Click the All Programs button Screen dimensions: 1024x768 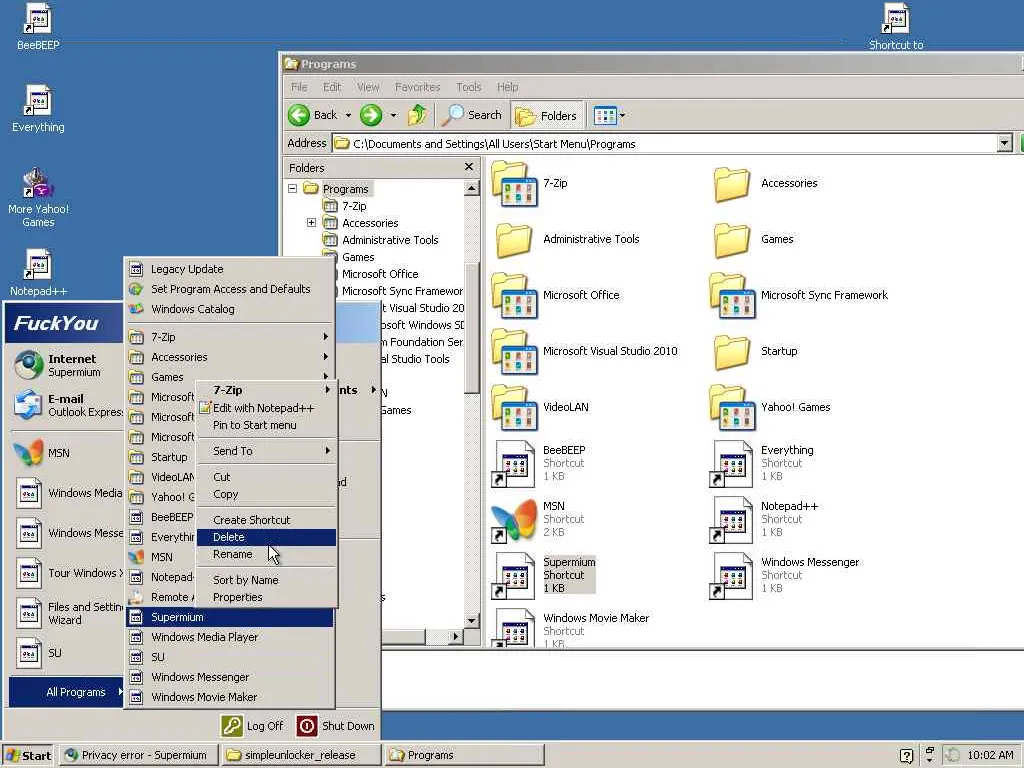[x=66, y=692]
